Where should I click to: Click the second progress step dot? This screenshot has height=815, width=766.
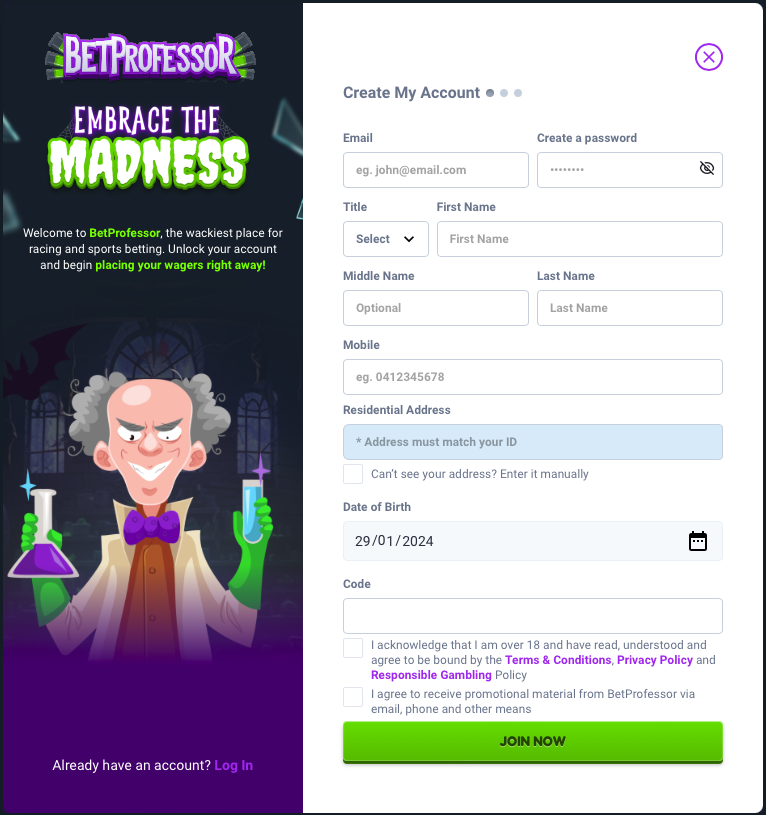504,93
